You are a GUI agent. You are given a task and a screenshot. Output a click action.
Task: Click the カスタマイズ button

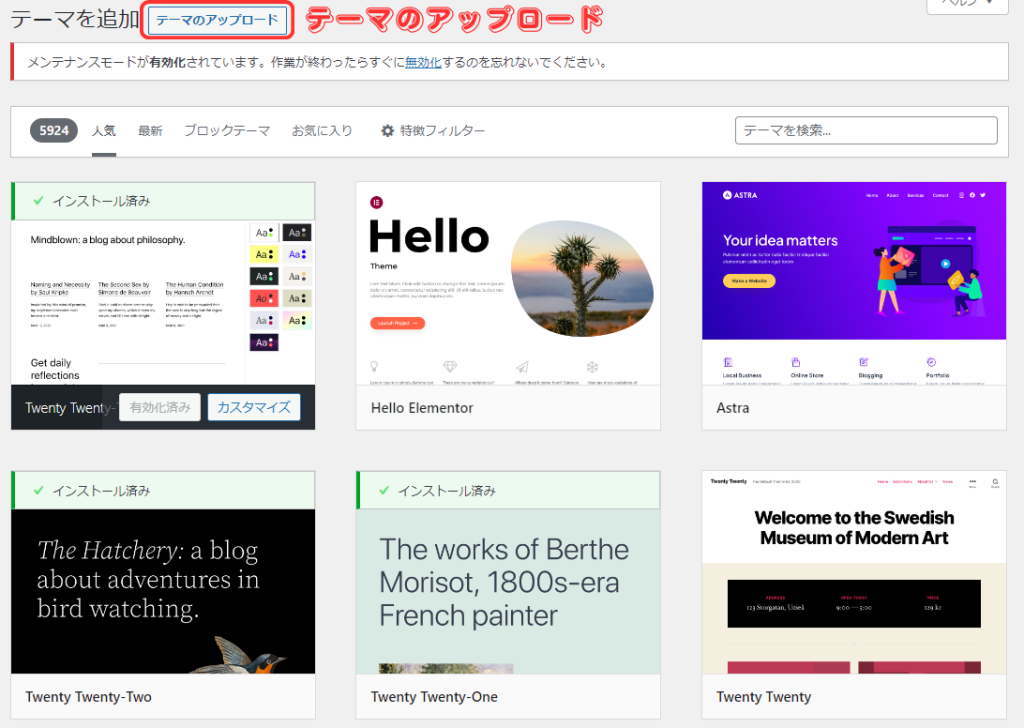point(254,407)
